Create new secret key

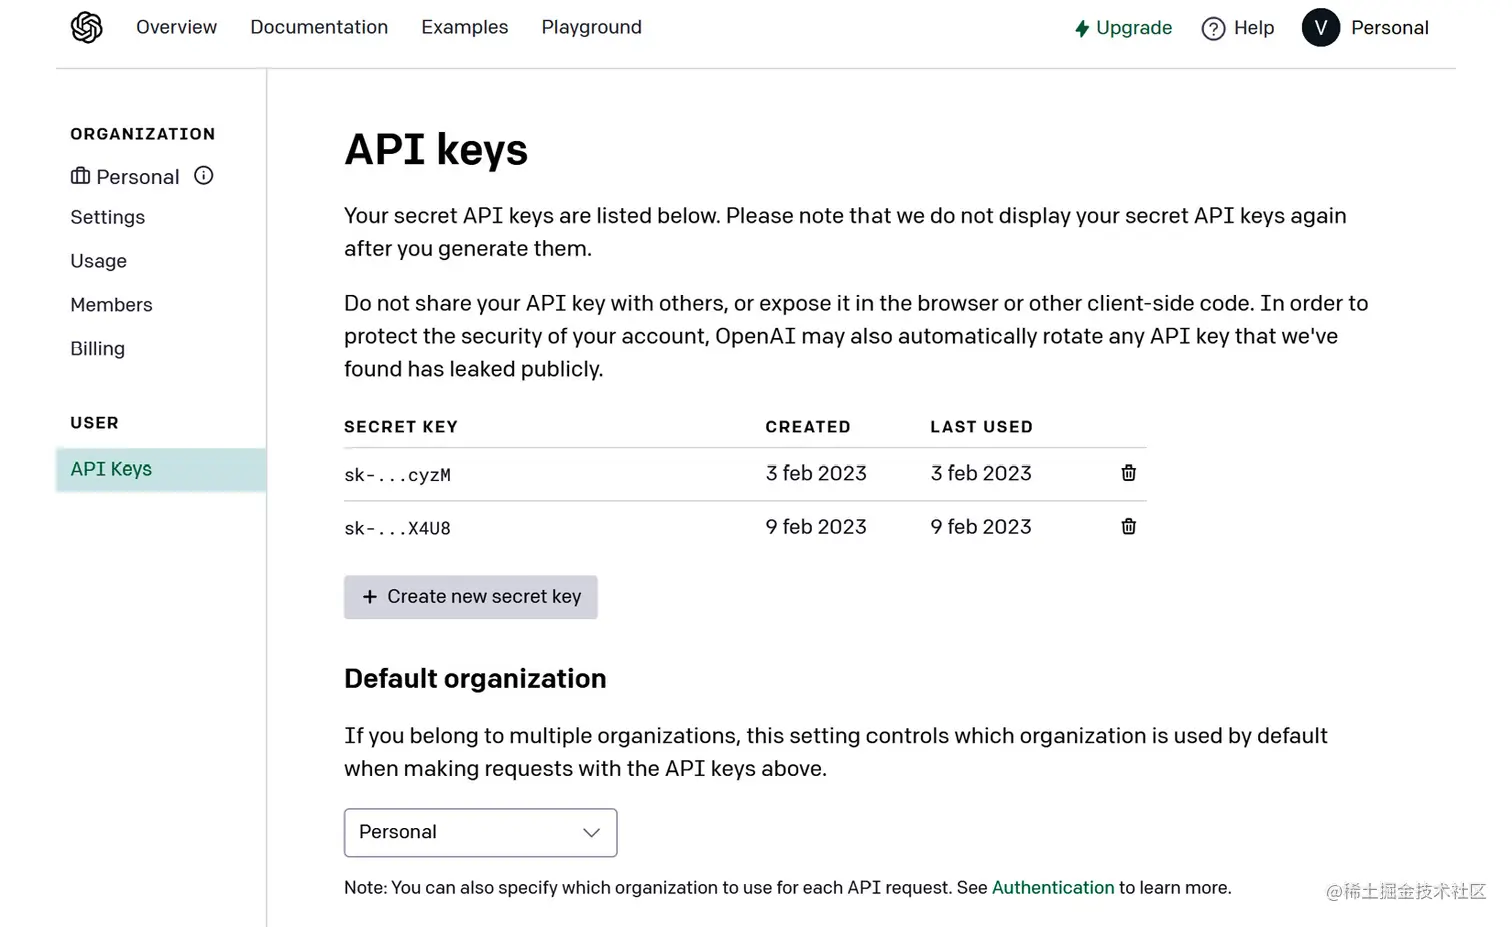click(x=471, y=597)
